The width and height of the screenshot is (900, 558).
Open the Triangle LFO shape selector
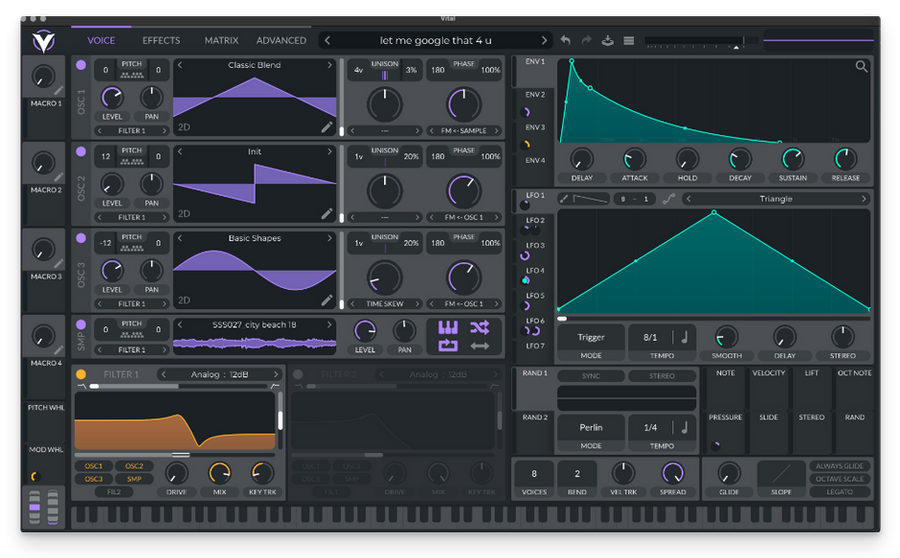tap(775, 199)
